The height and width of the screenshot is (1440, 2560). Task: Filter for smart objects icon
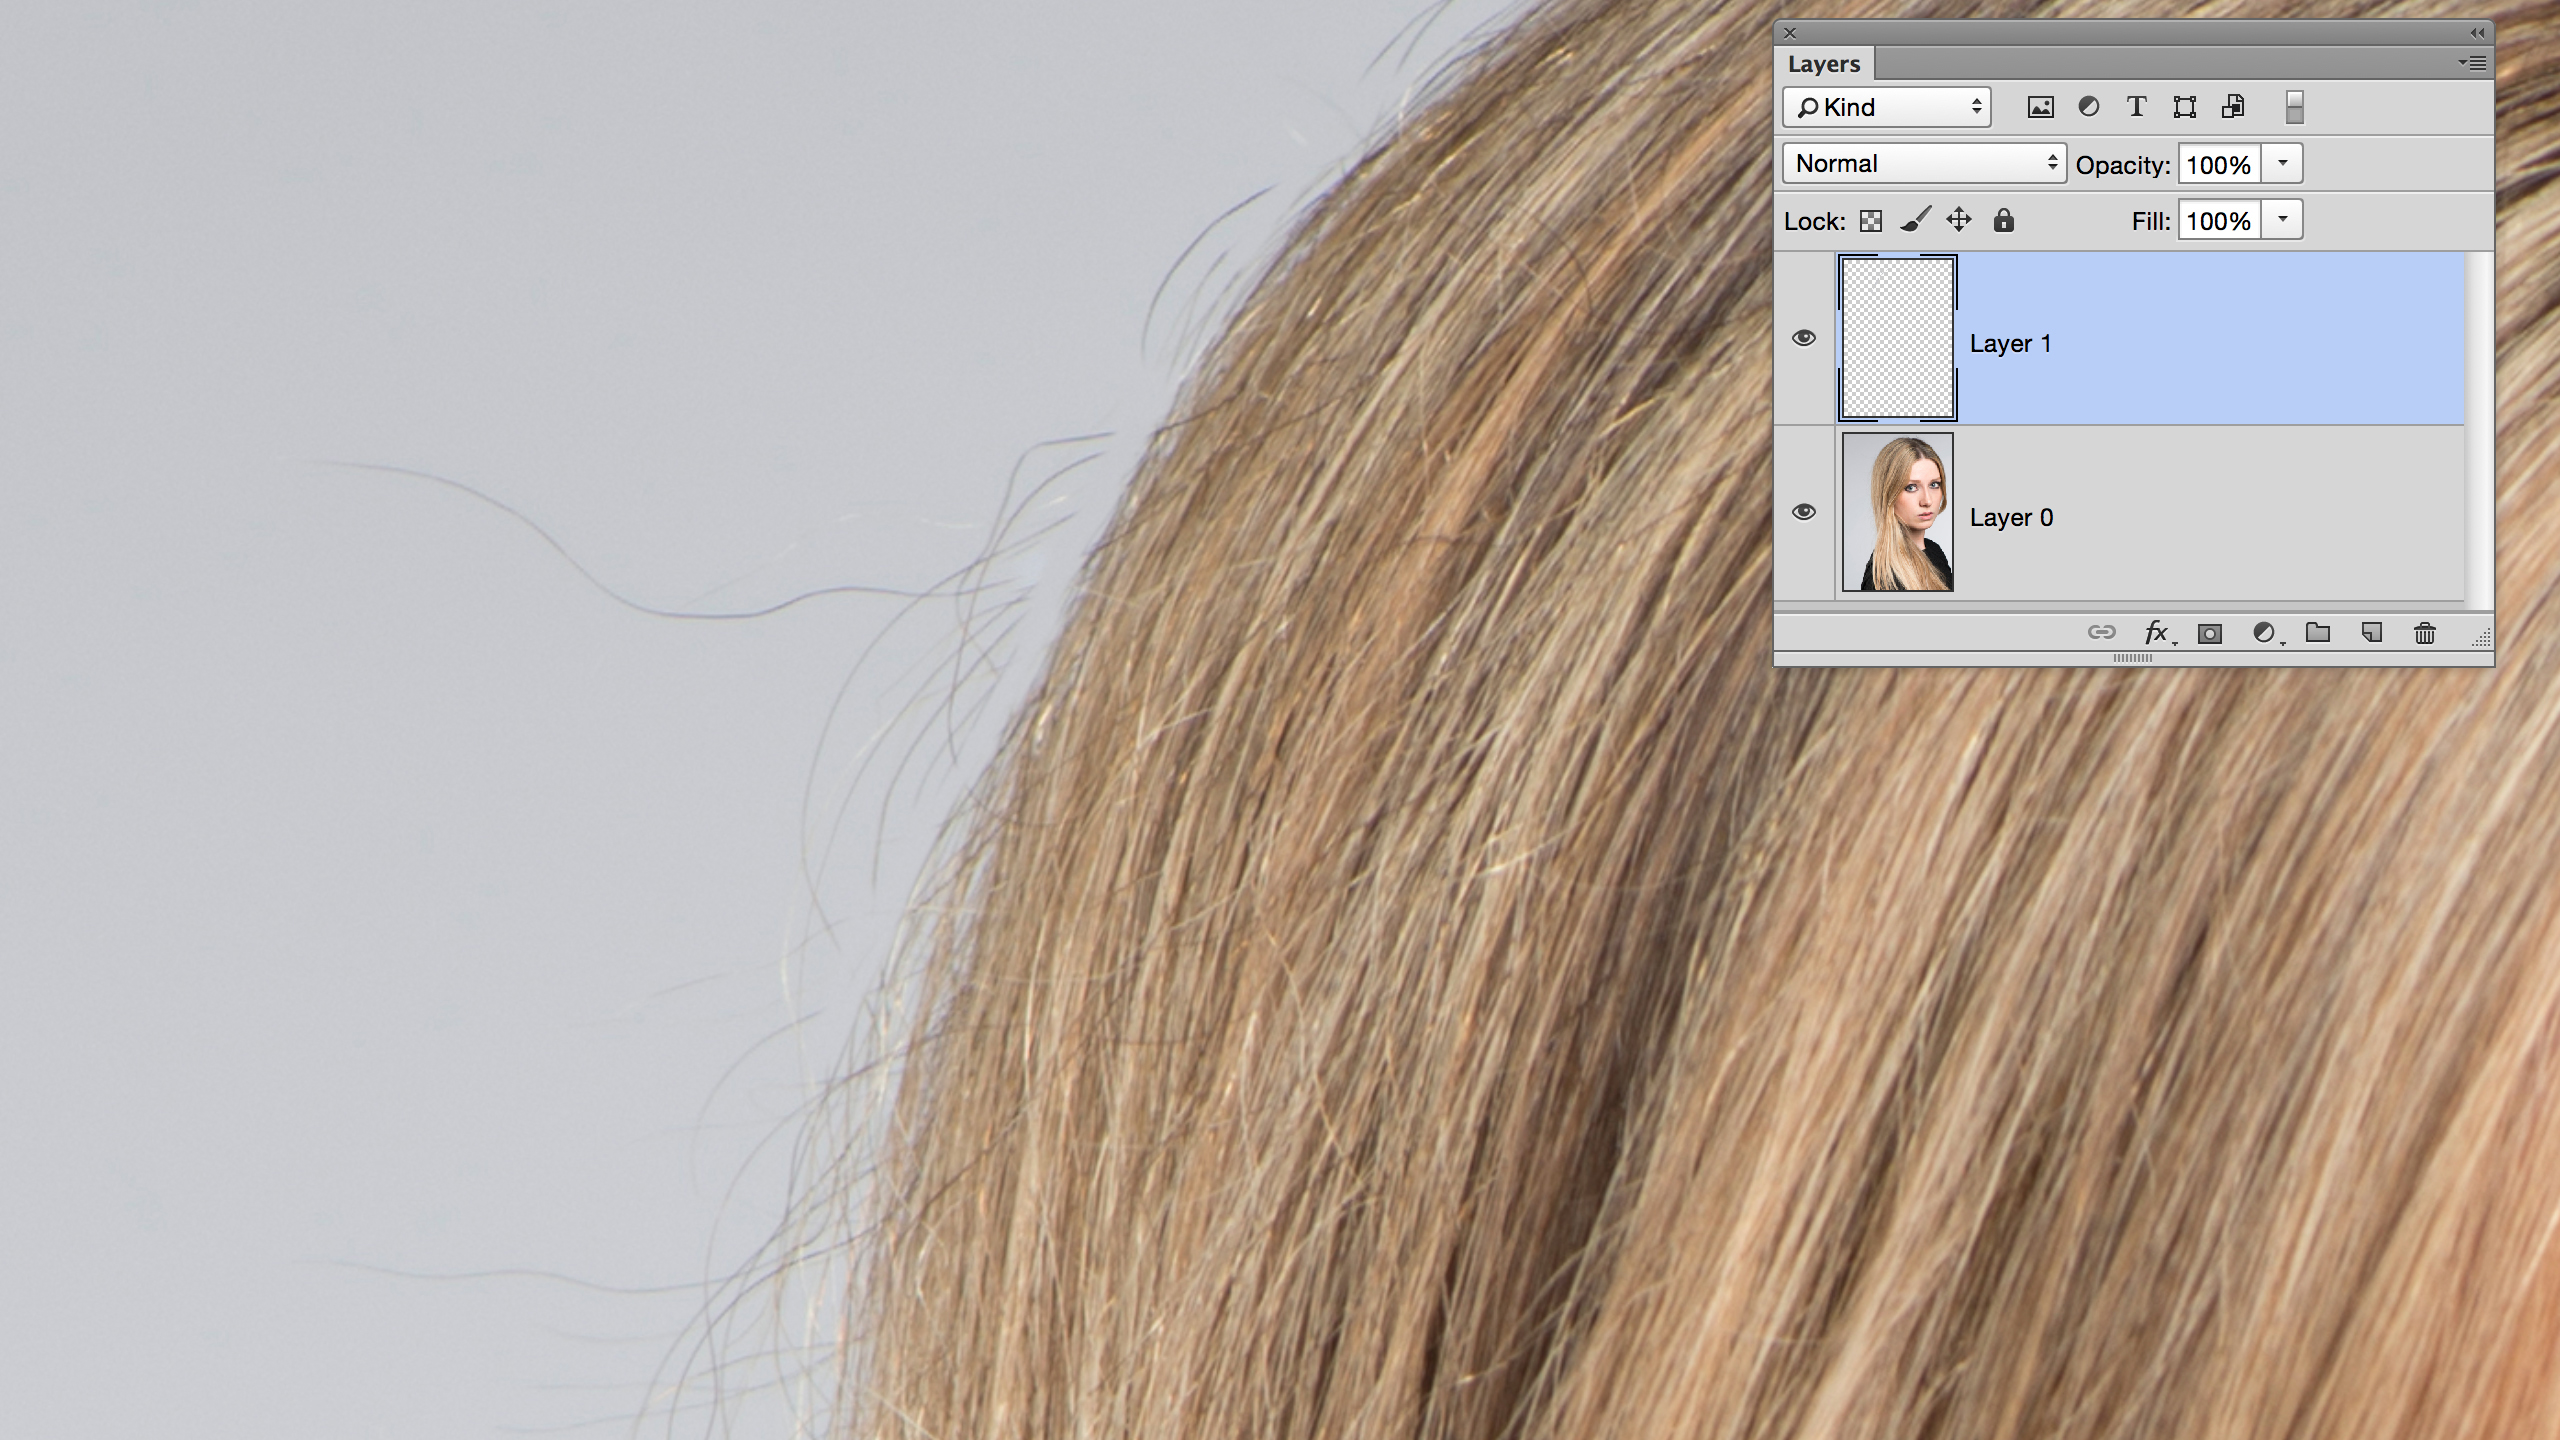click(x=2232, y=107)
